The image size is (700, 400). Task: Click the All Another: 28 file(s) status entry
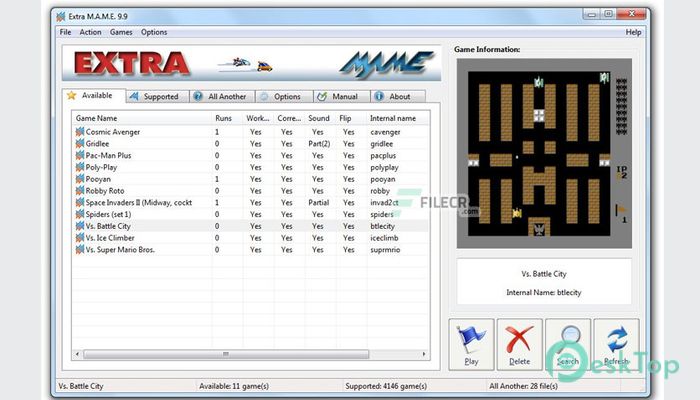523,386
